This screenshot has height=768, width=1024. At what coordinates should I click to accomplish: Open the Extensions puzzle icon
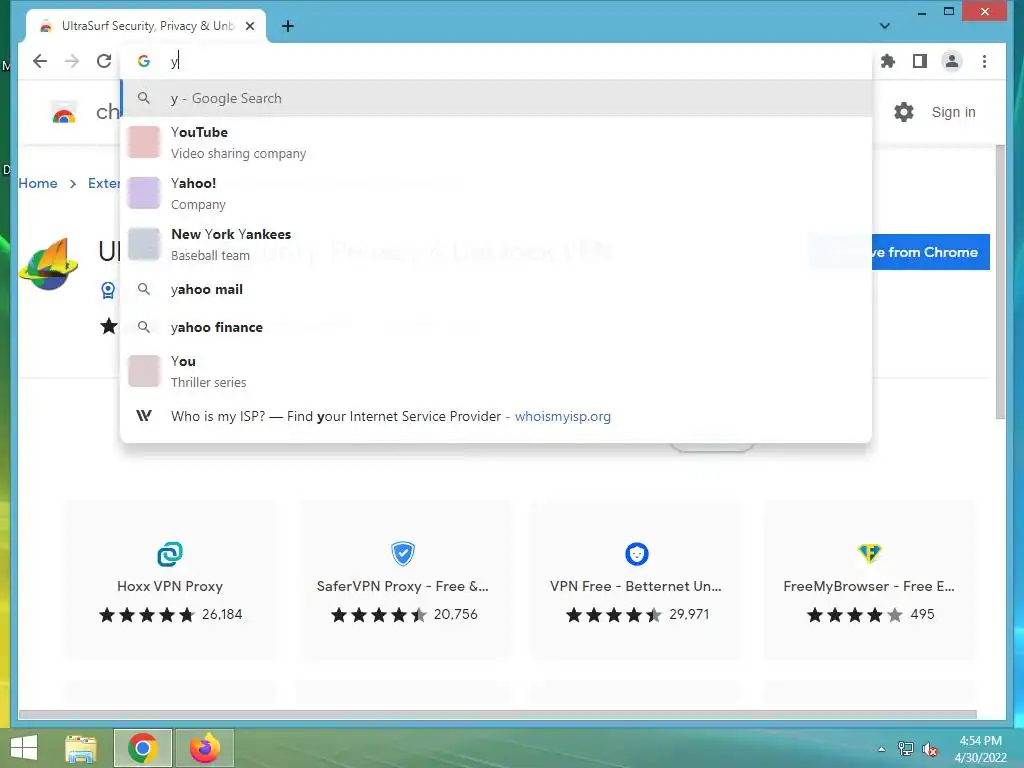click(x=888, y=61)
